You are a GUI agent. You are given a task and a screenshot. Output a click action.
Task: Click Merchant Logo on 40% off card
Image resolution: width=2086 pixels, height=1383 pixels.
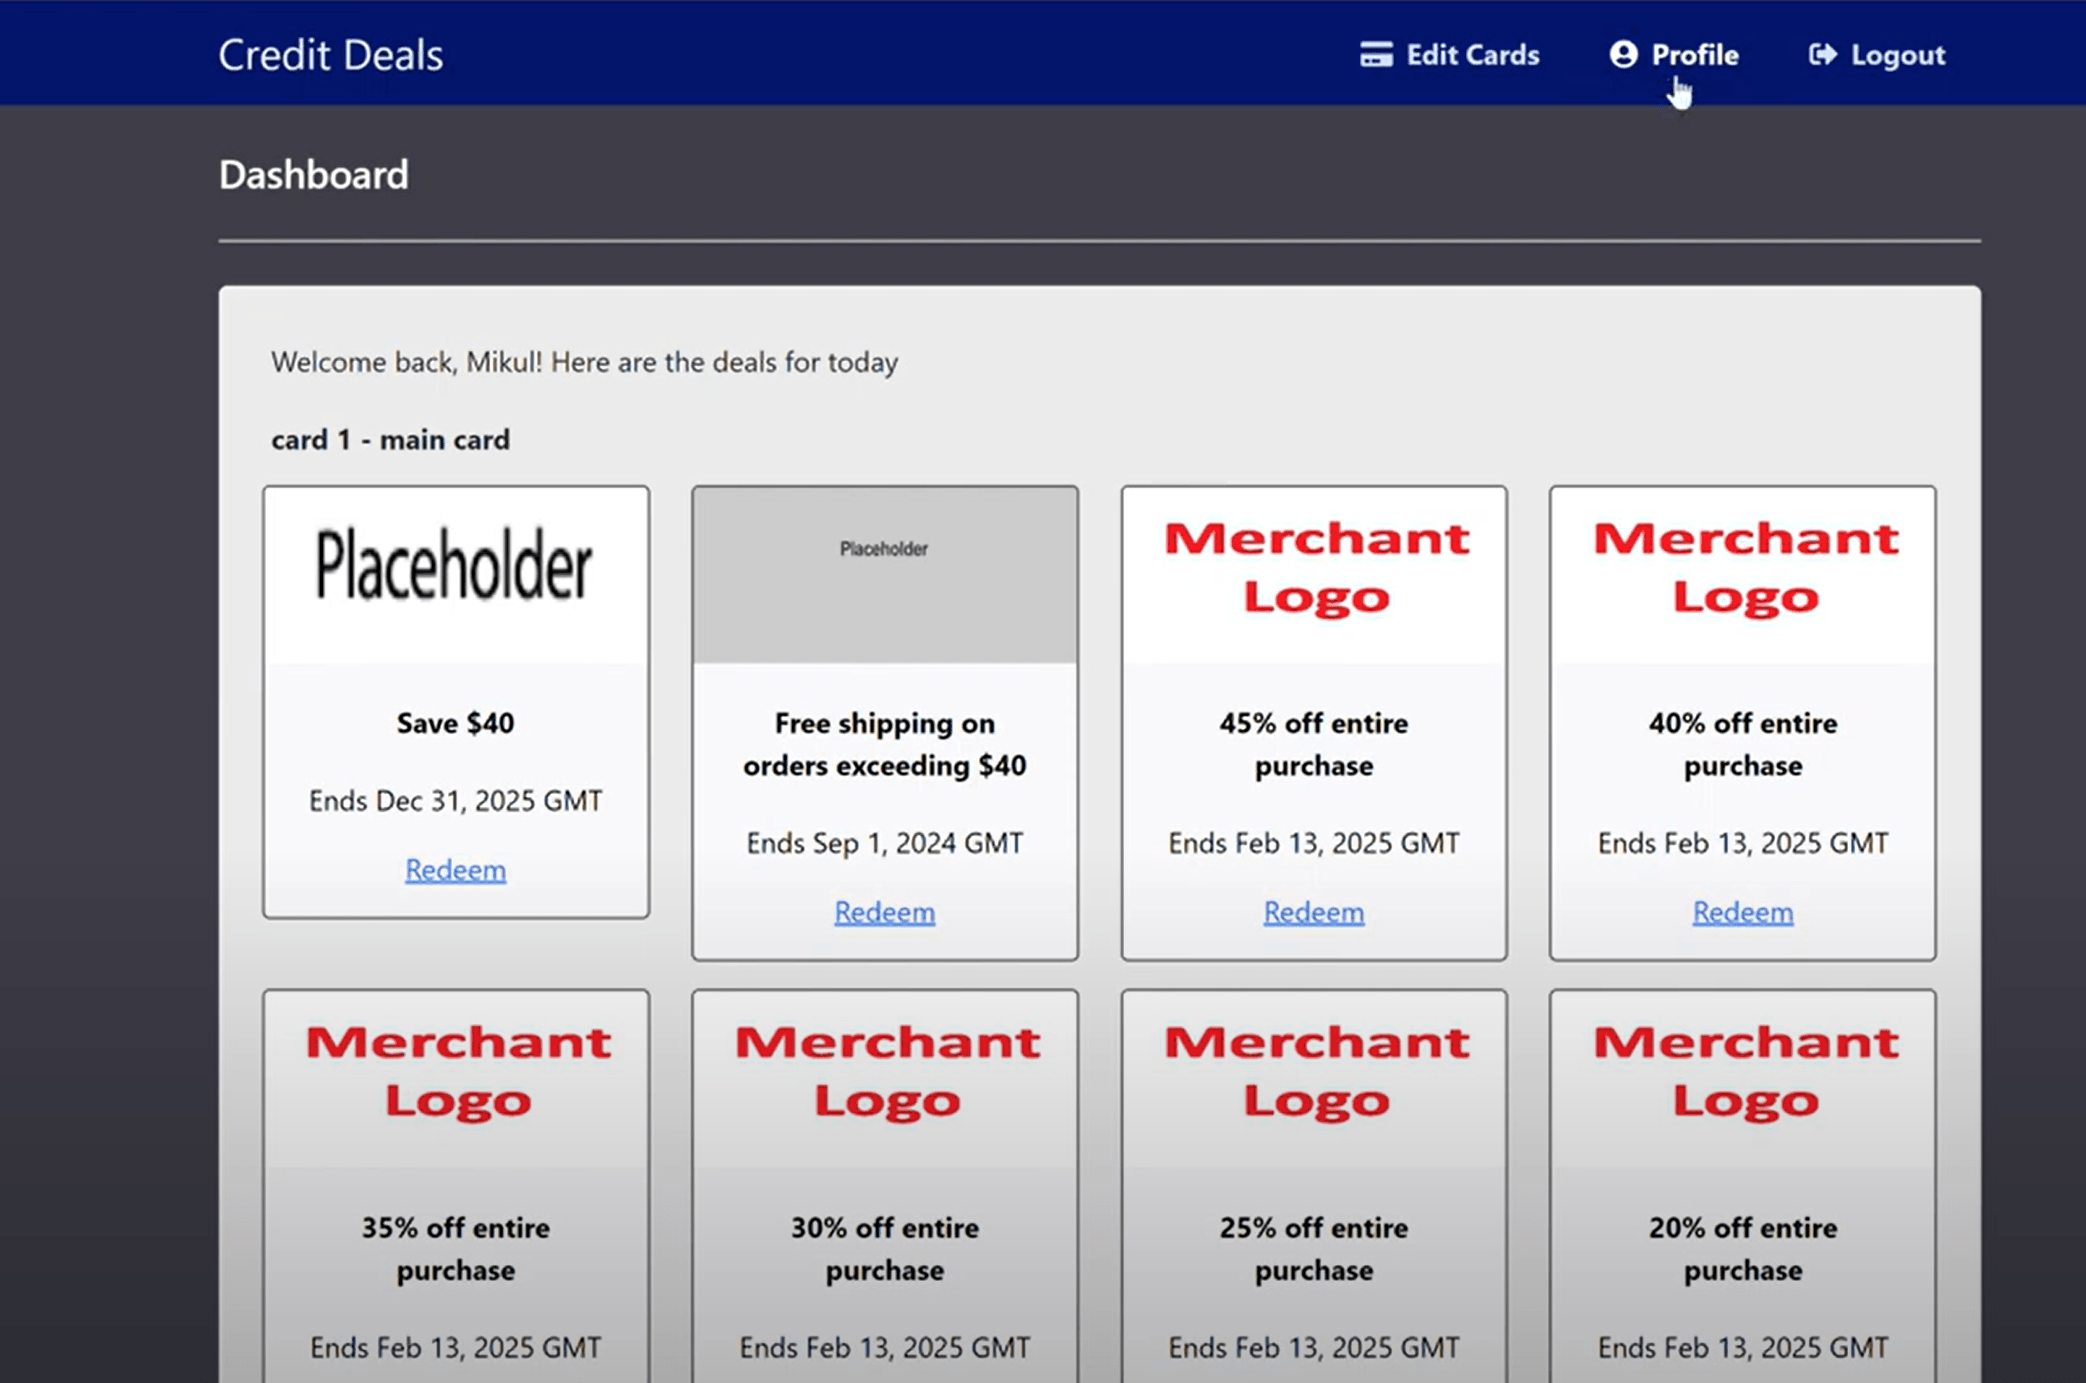coord(1744,568)
